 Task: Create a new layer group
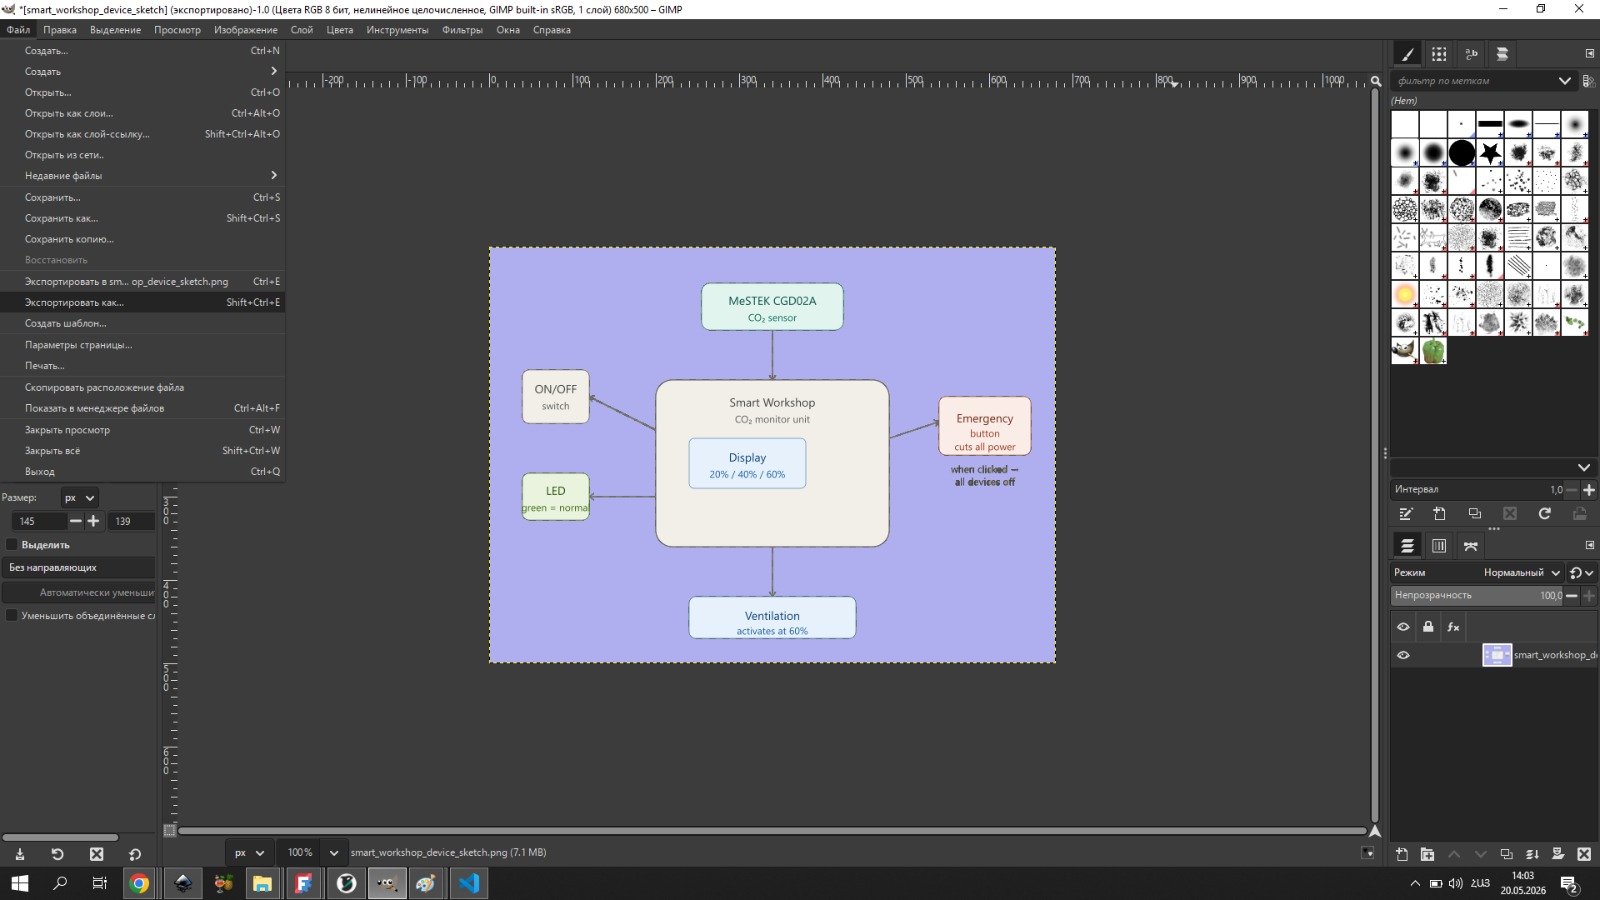point(1428,854)
